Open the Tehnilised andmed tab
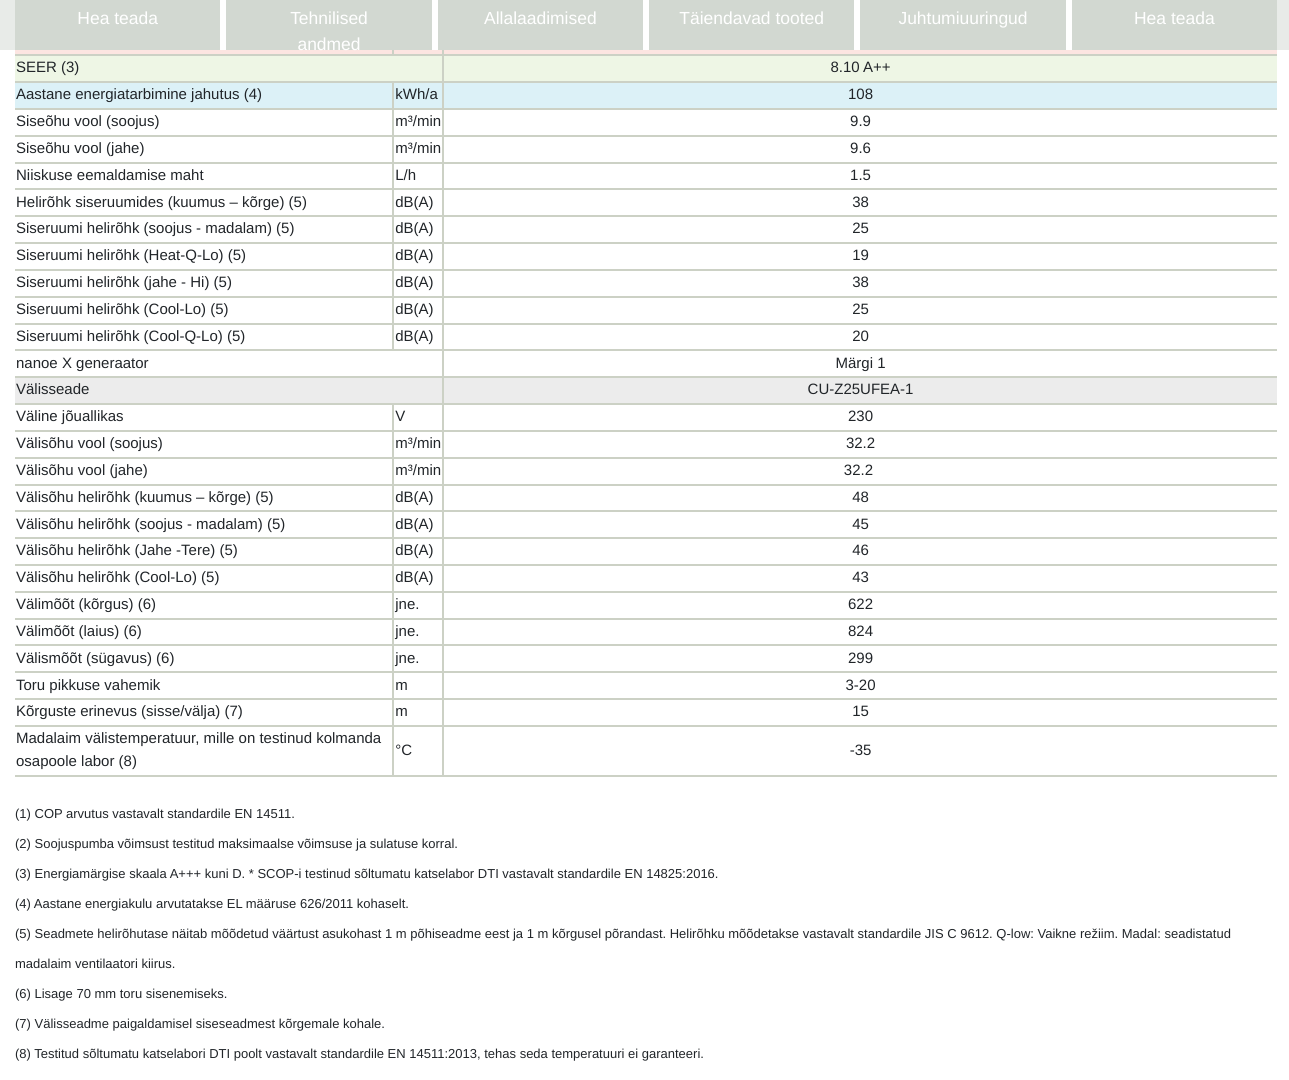 coord(328,24)
